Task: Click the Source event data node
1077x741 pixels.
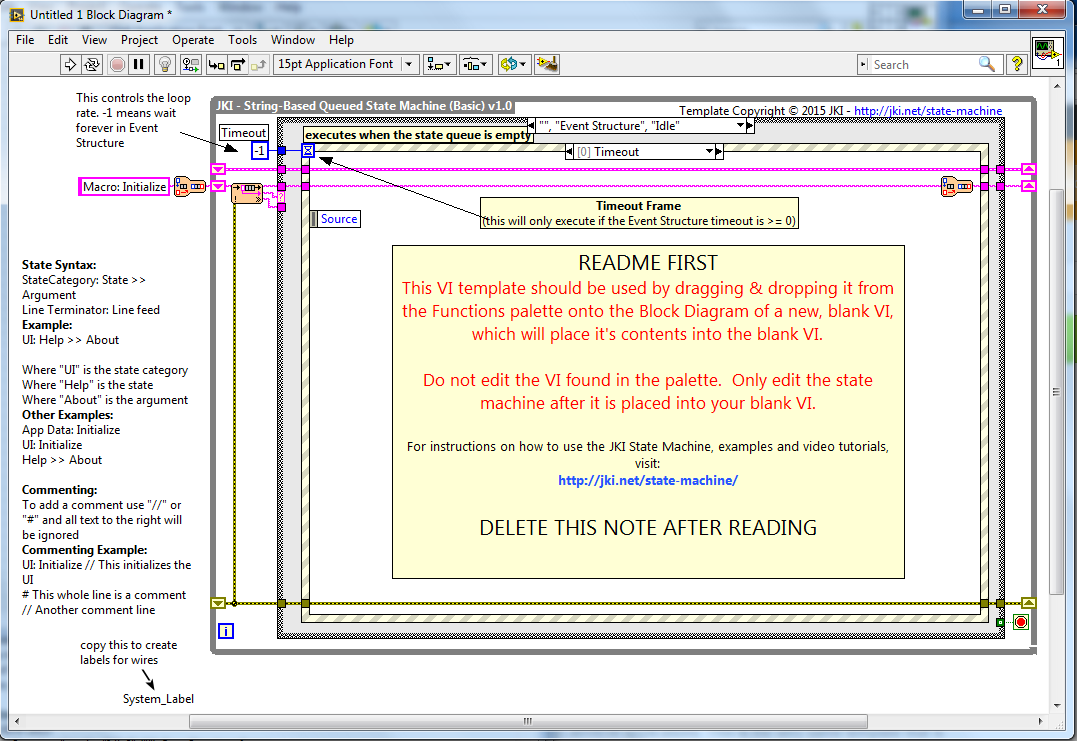Action: pos(335,219)
